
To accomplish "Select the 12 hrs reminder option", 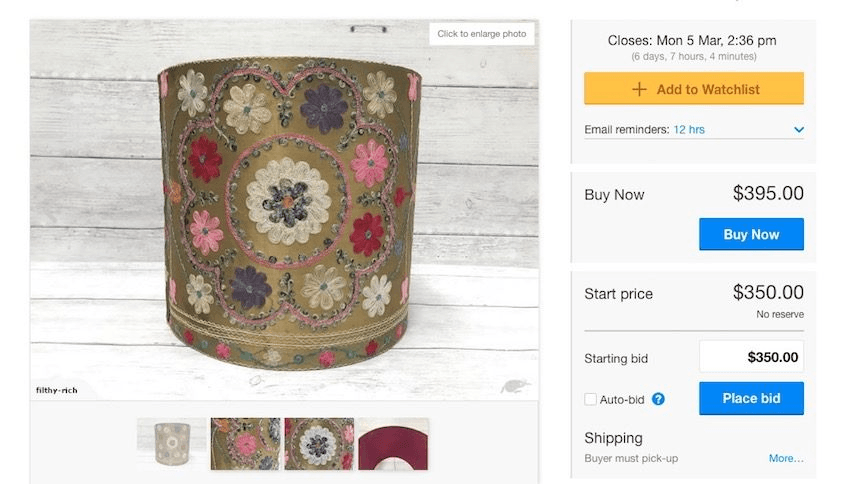I will [x=689, y=130].
